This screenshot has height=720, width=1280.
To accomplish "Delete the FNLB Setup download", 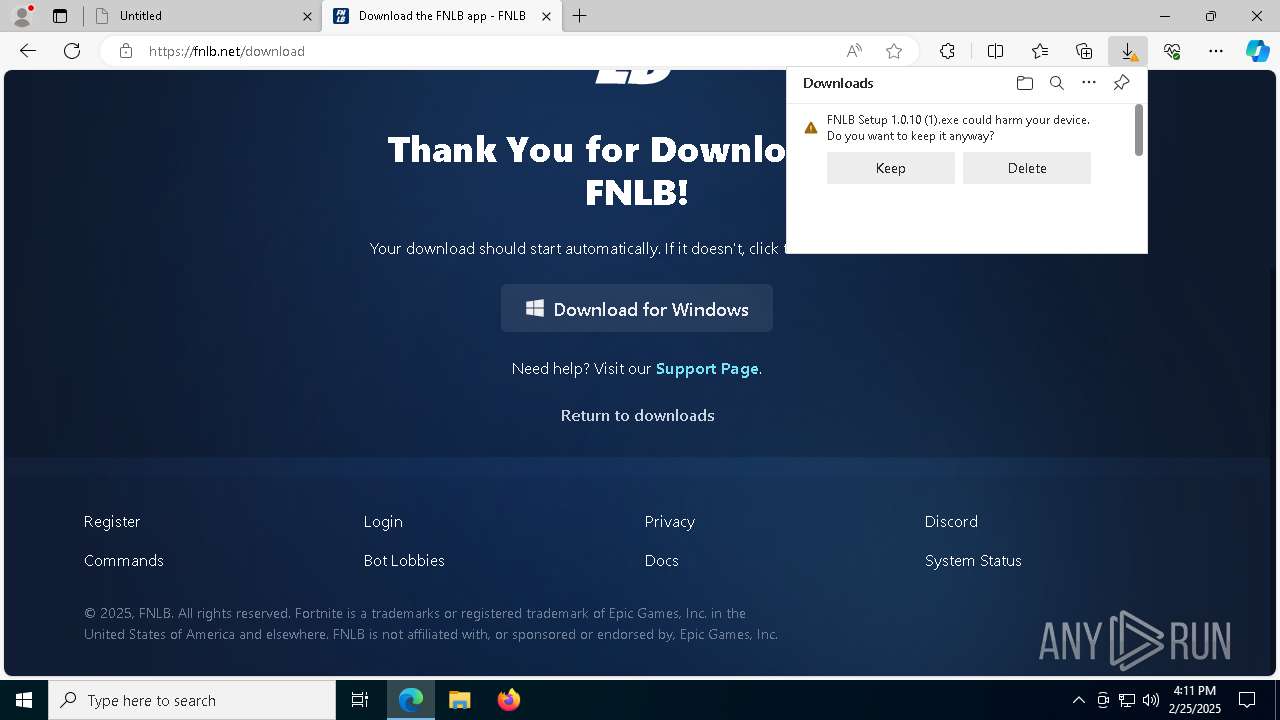I will (x=1027, y=168).
